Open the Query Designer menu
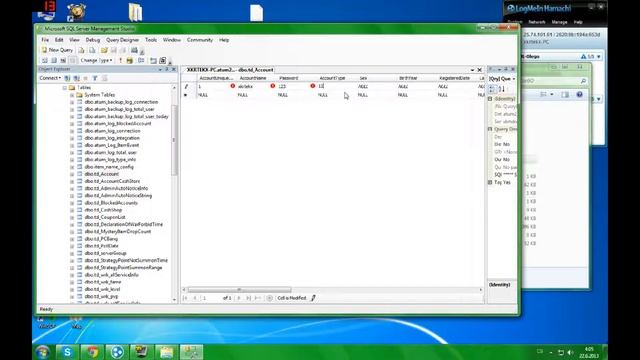Screen dimensions: 640x360 [122, 40]
